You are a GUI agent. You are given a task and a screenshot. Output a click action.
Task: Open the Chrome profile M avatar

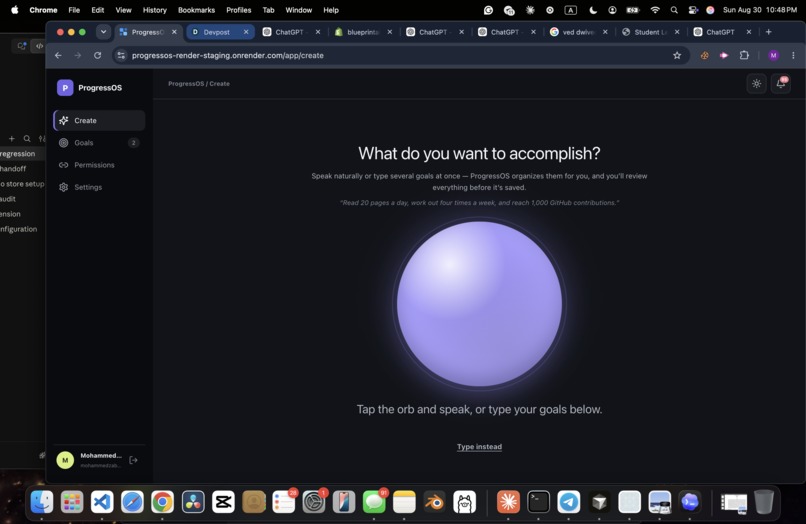(773, 56)
